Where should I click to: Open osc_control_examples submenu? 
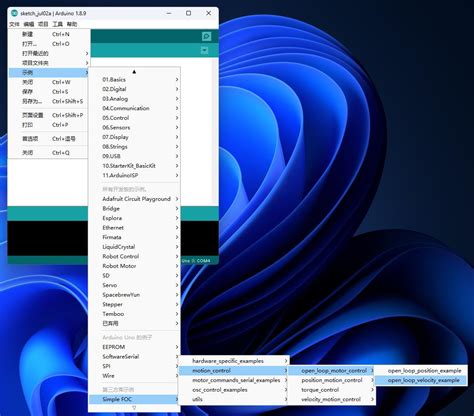tap(234, 390)
